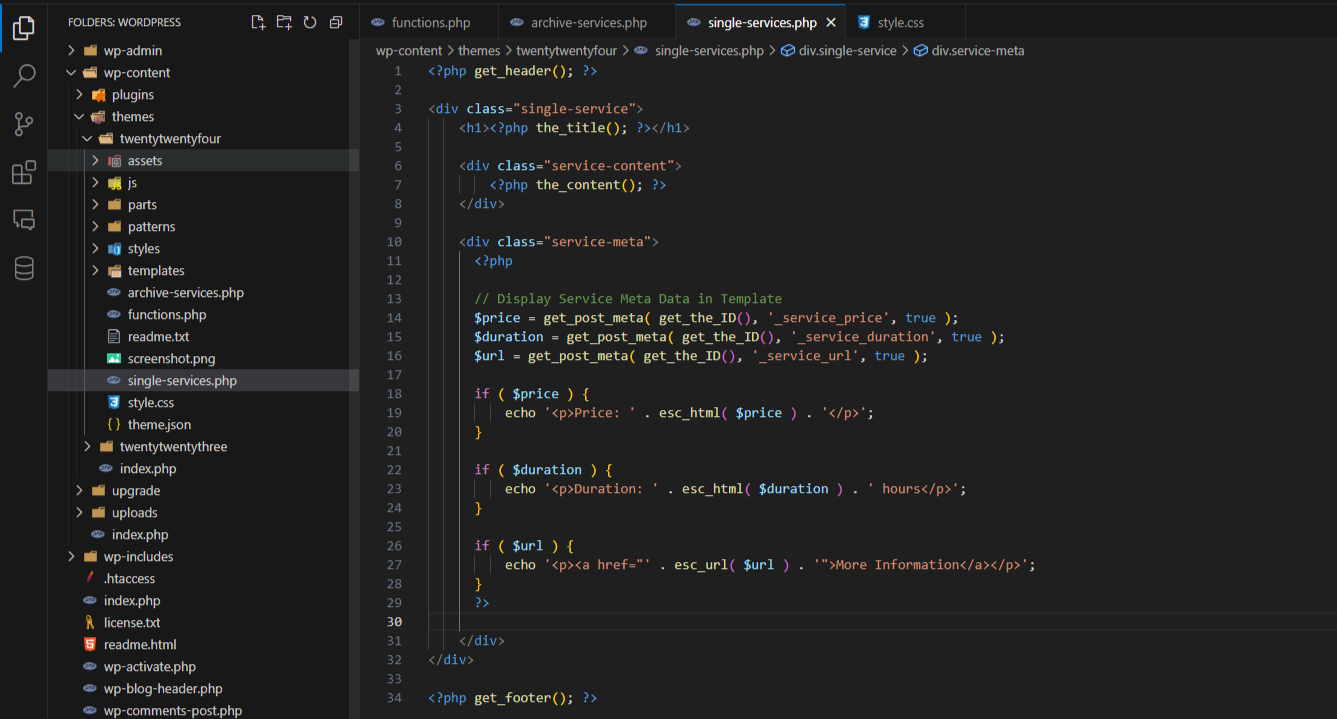Expand the twentytwentythree folder

point(173,447)
